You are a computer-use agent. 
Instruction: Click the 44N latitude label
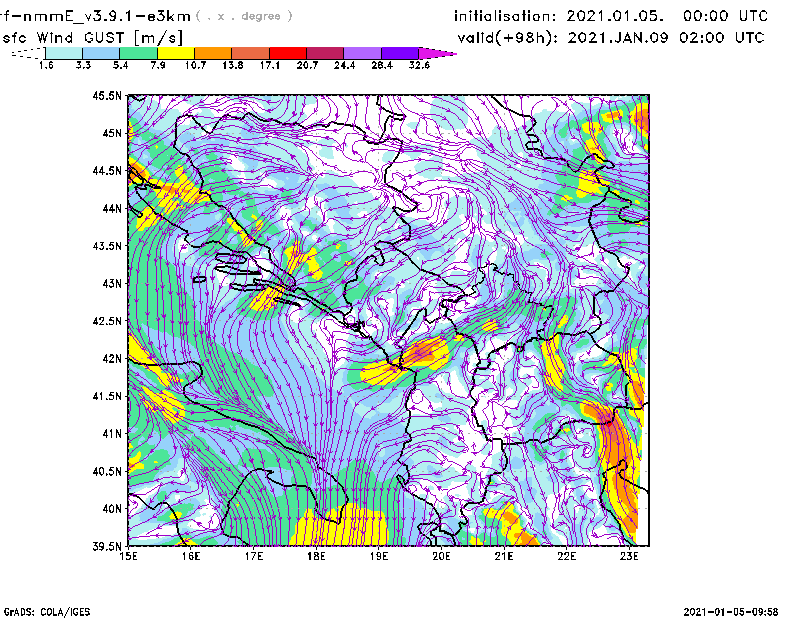pos(112,208)
